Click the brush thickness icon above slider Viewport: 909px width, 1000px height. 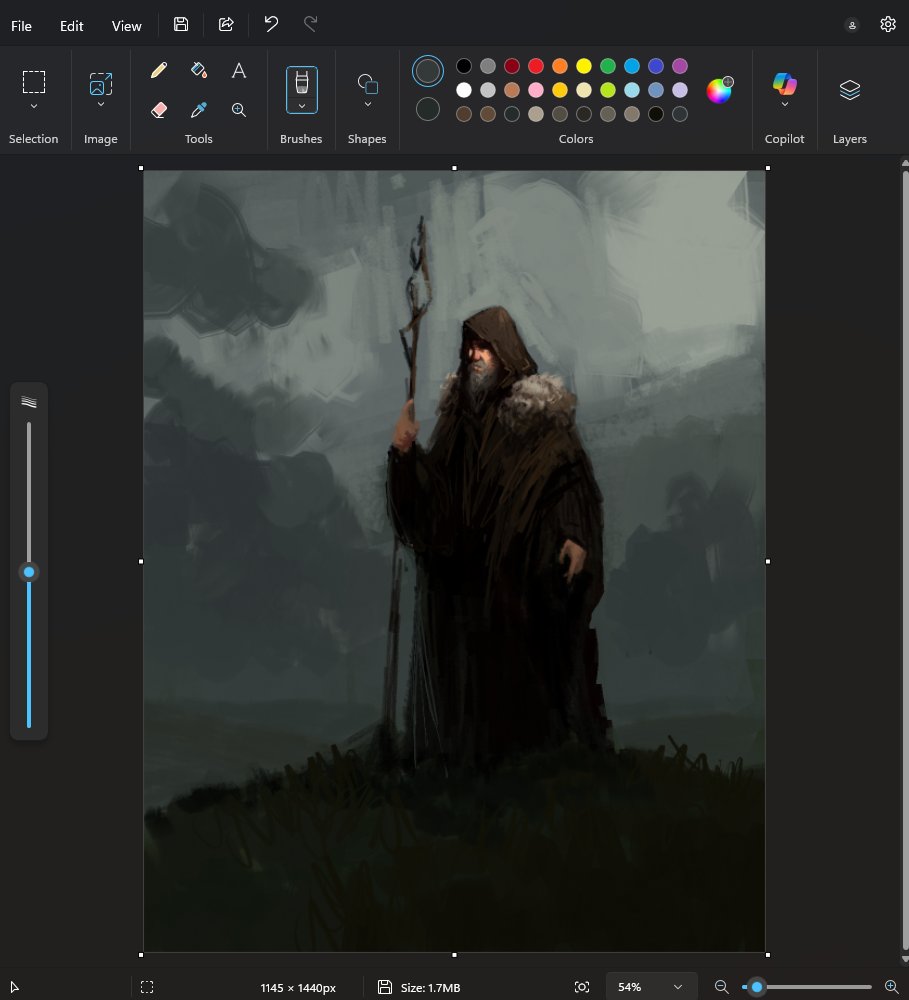[29, 402]
